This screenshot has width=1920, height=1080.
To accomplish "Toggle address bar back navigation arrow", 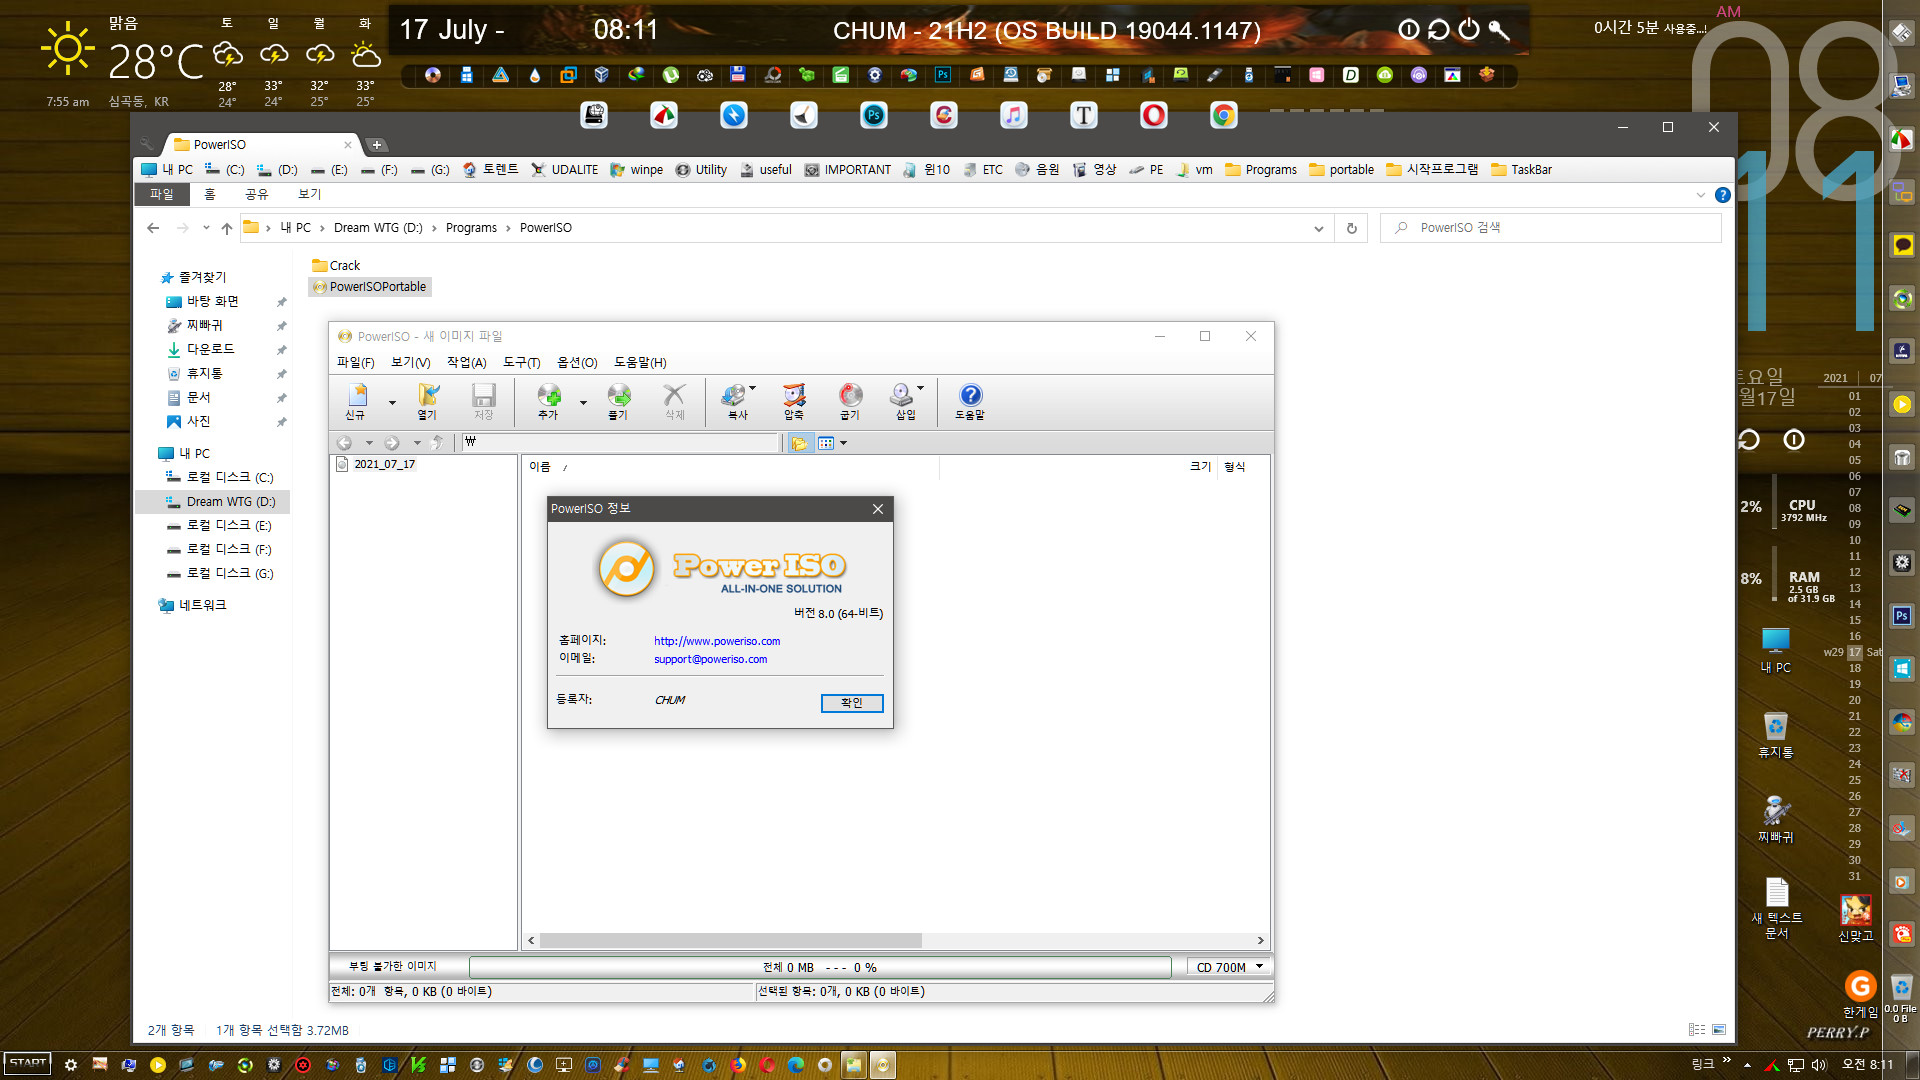I will [x=153, y=227].
